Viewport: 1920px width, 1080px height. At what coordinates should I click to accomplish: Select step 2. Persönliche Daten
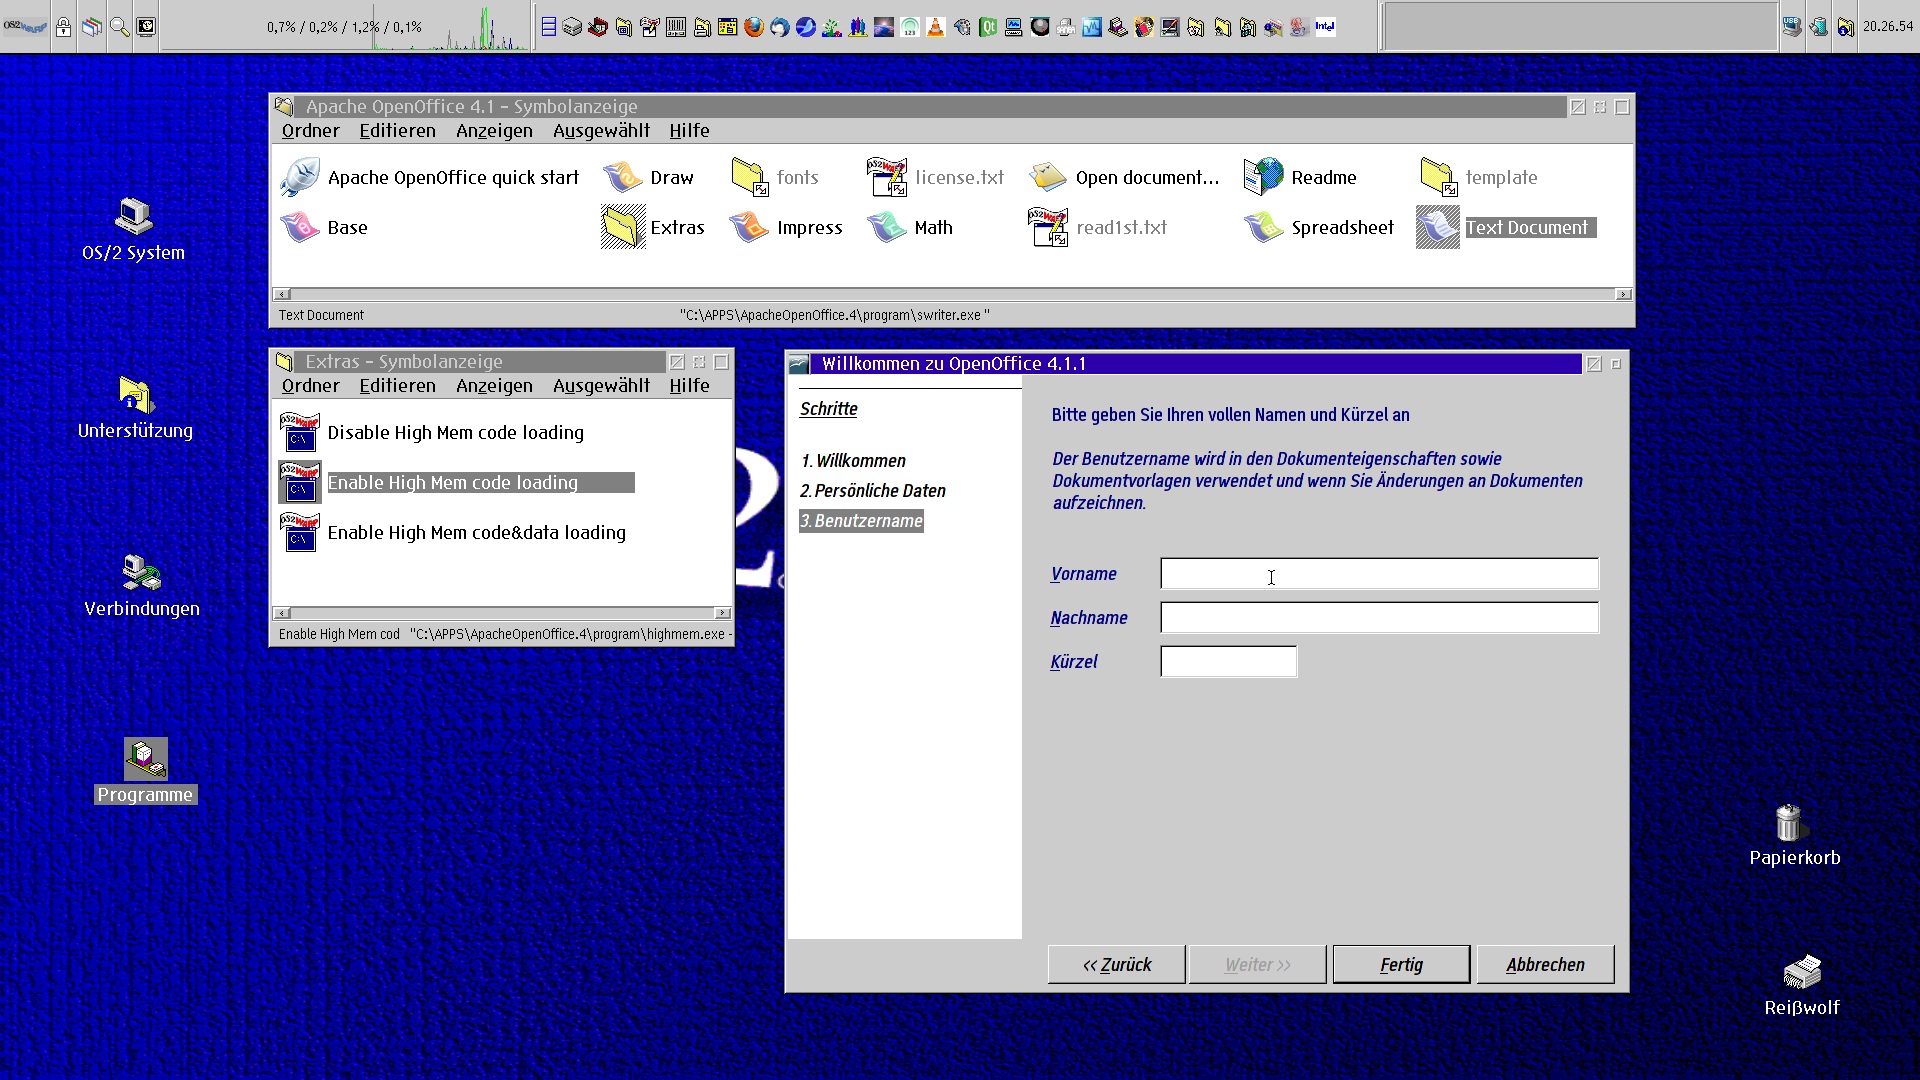(x=872, y=490)
